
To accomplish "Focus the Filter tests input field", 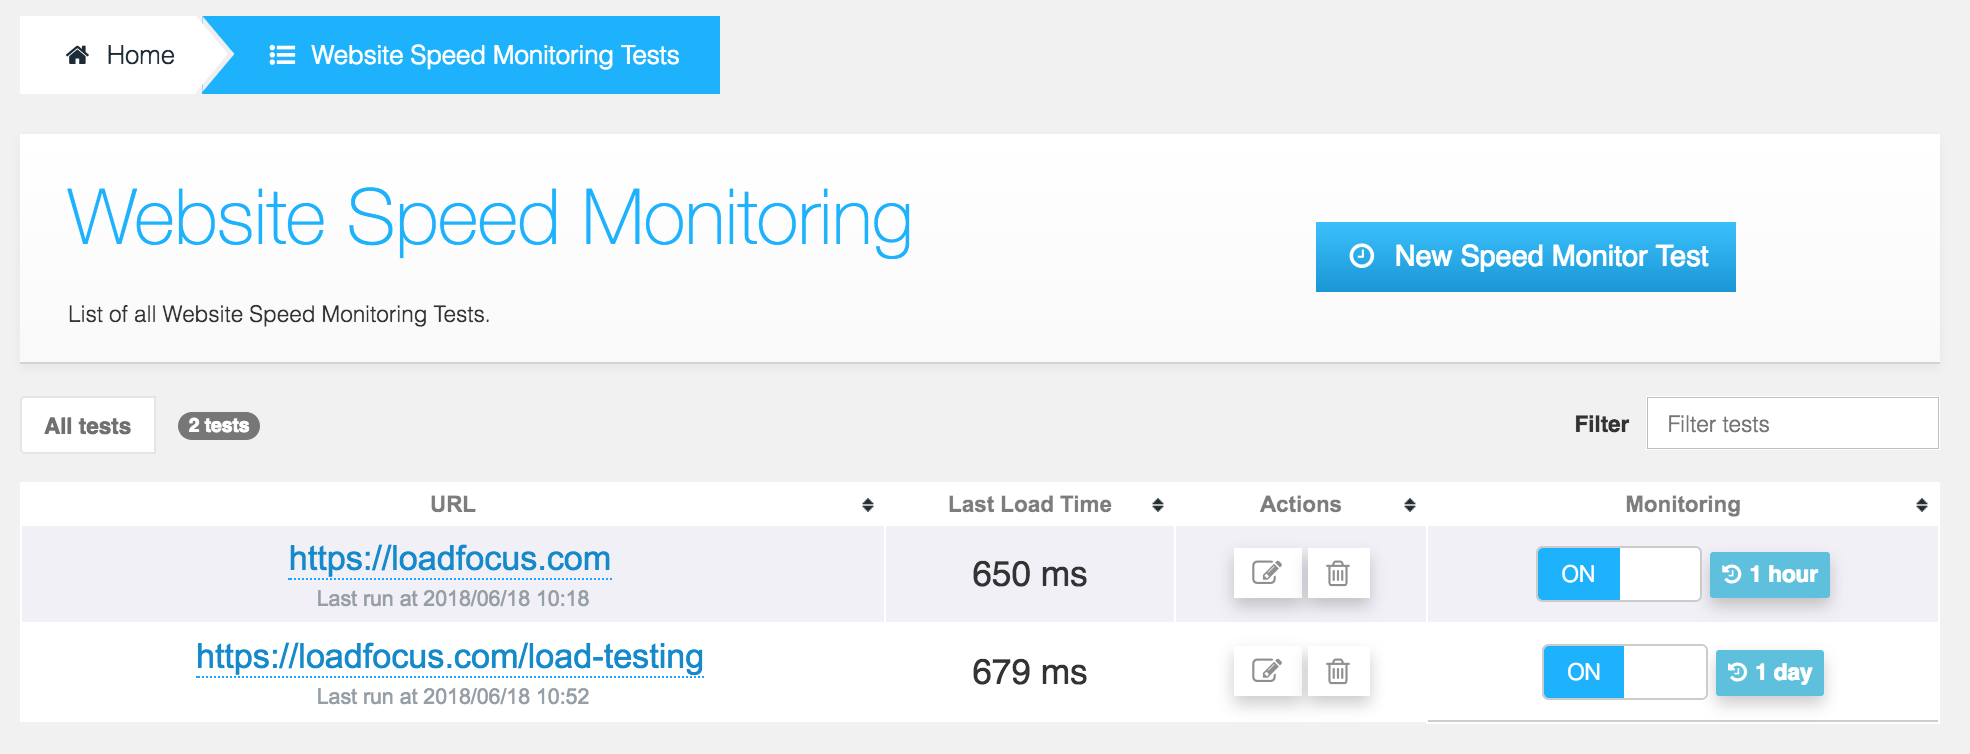I will click(1792, 423).
